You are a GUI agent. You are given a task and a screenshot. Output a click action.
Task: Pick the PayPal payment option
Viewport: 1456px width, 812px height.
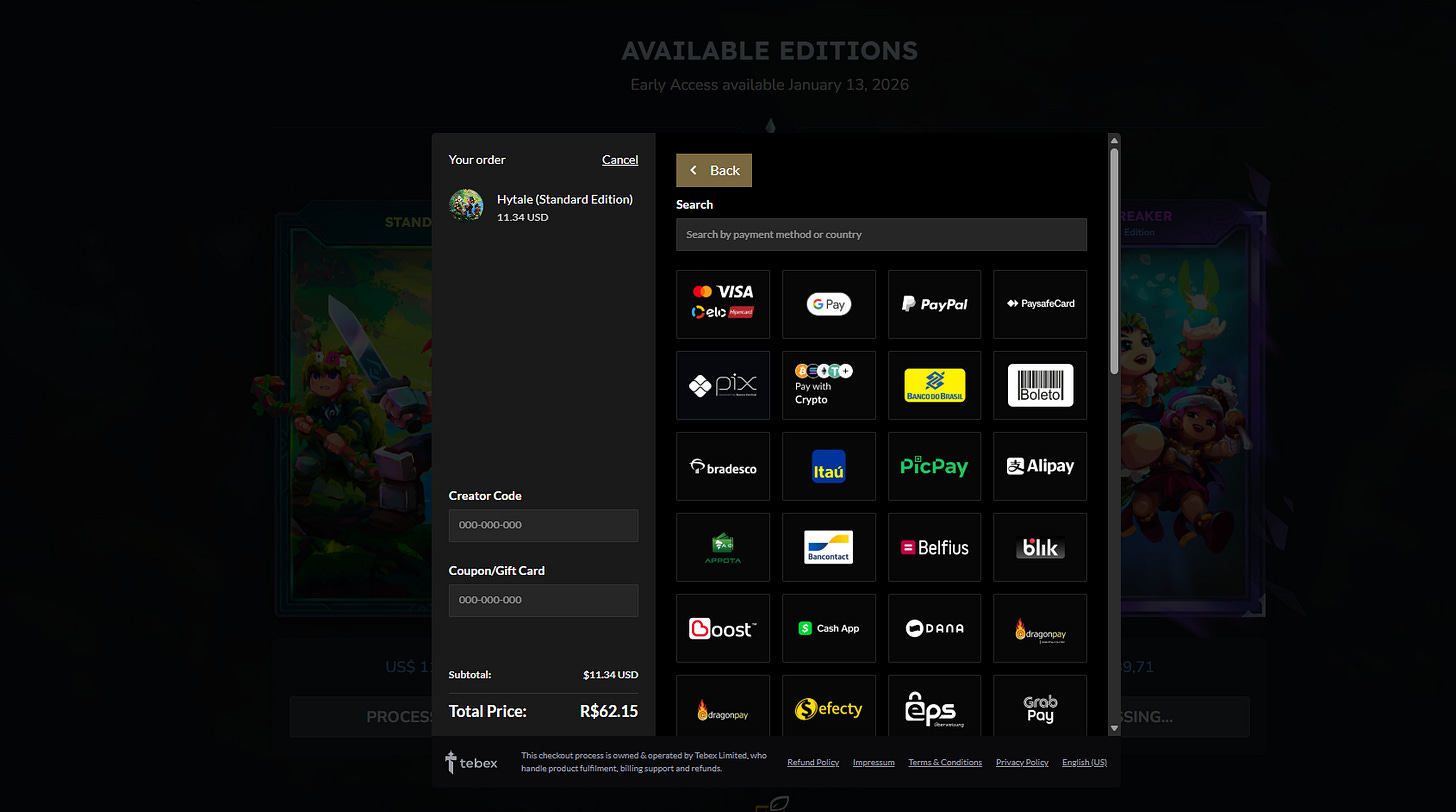point(934,304)
